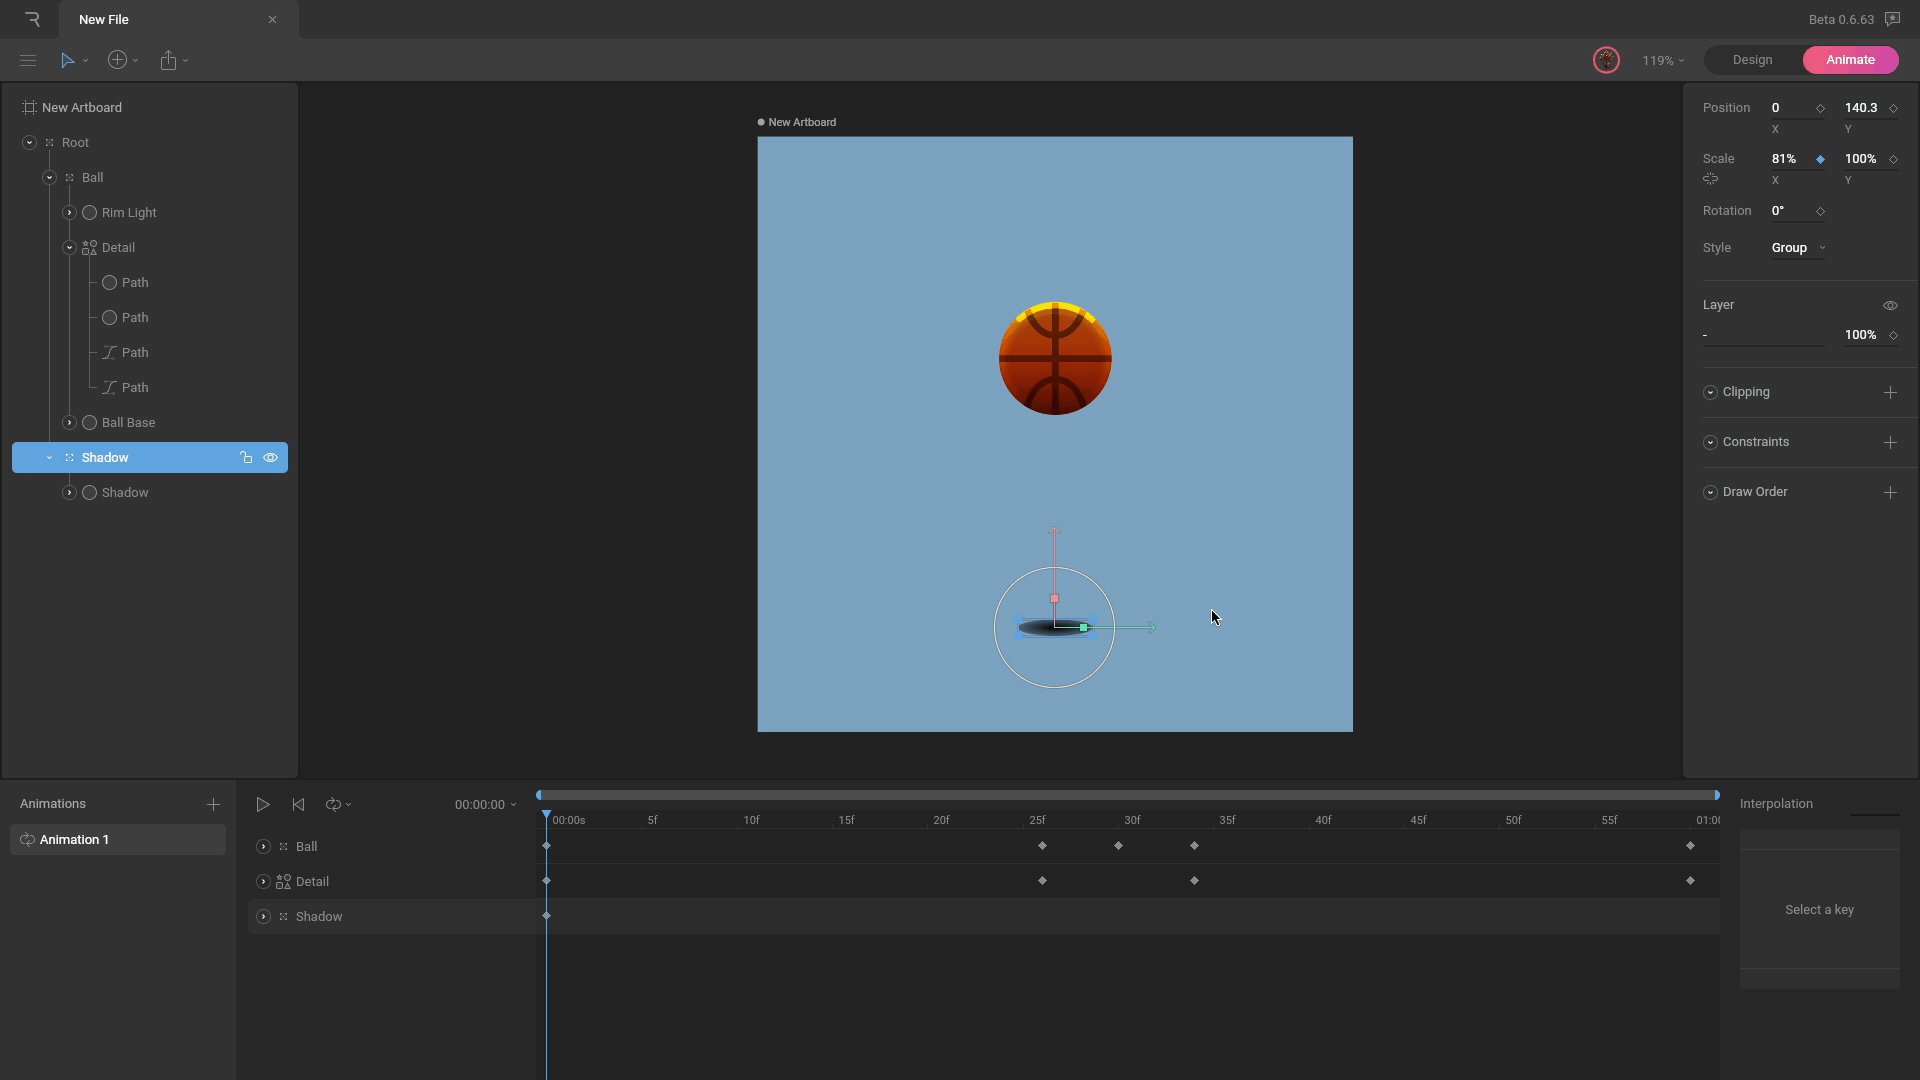Key the Position Y property
This screenshot has width=1920, height=1080.
click(1893, 109)
